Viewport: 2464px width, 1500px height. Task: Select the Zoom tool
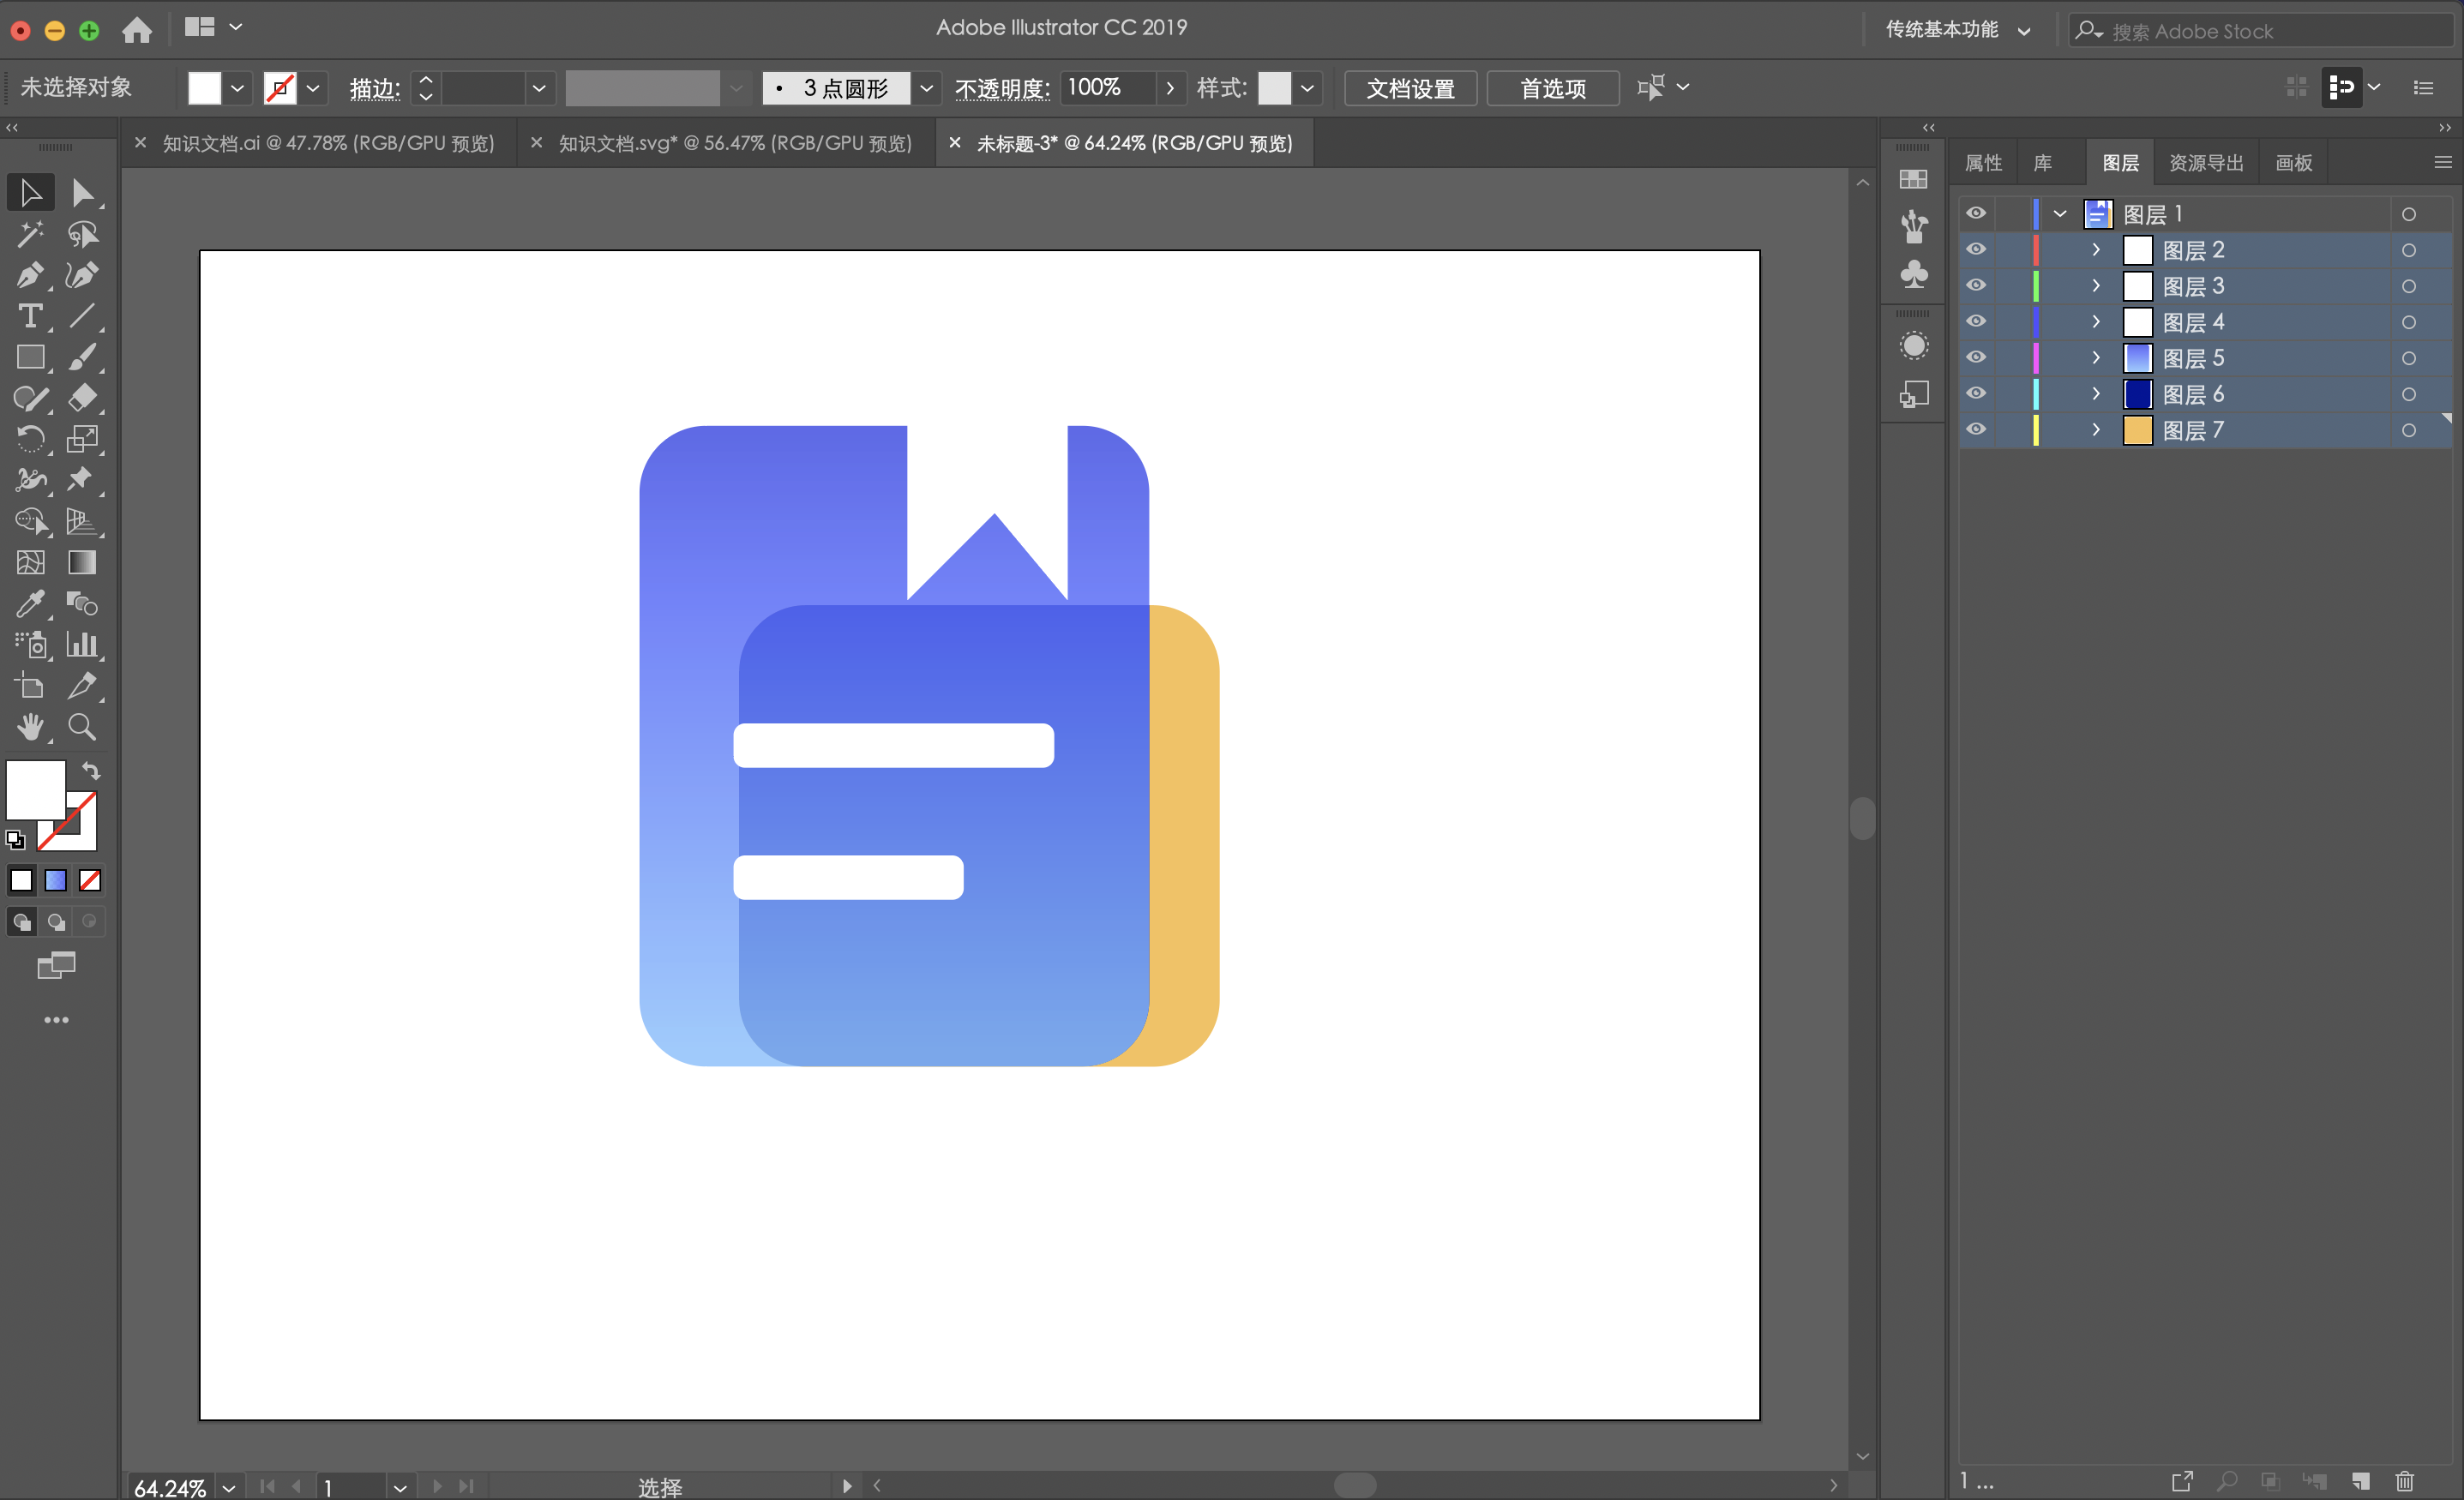(x=83, y=727)
